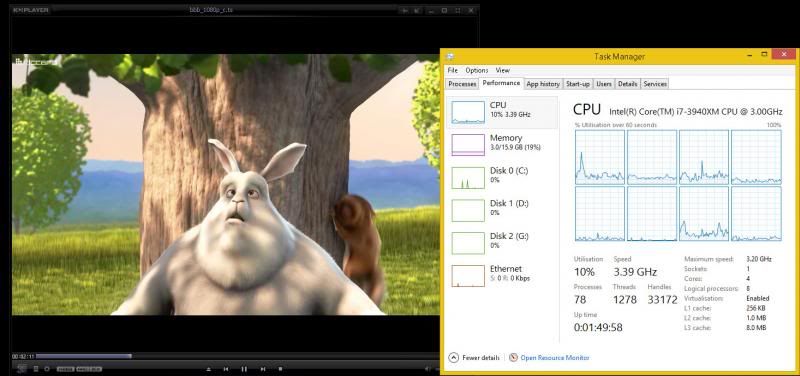Switch to the Processes tab

click(x=462, y=84)
